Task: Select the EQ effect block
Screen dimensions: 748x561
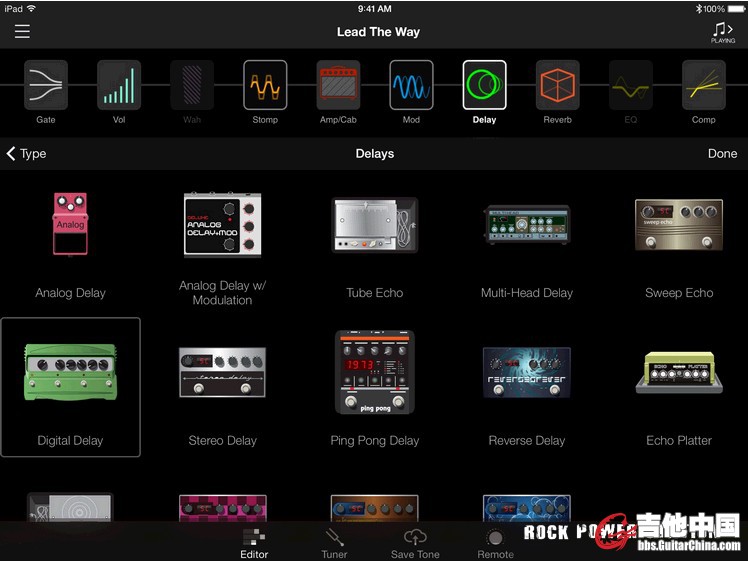Action: click(x=631, y=85)
